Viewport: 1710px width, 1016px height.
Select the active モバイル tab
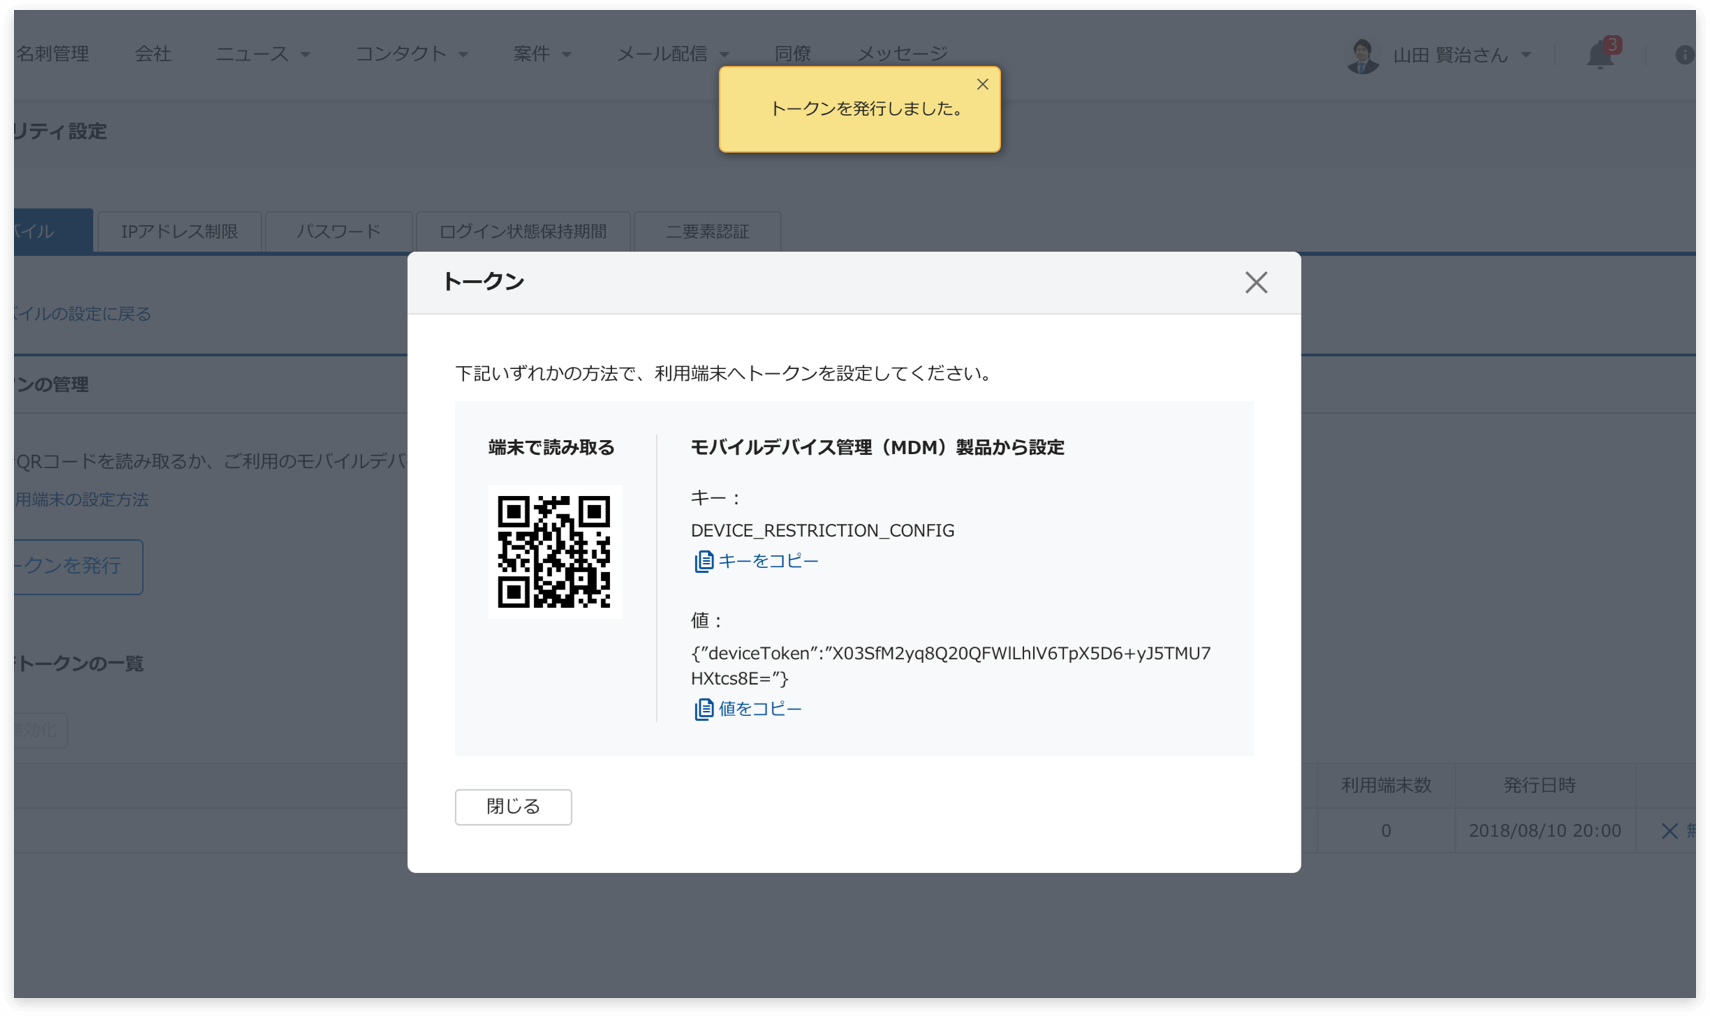point(53,231)
